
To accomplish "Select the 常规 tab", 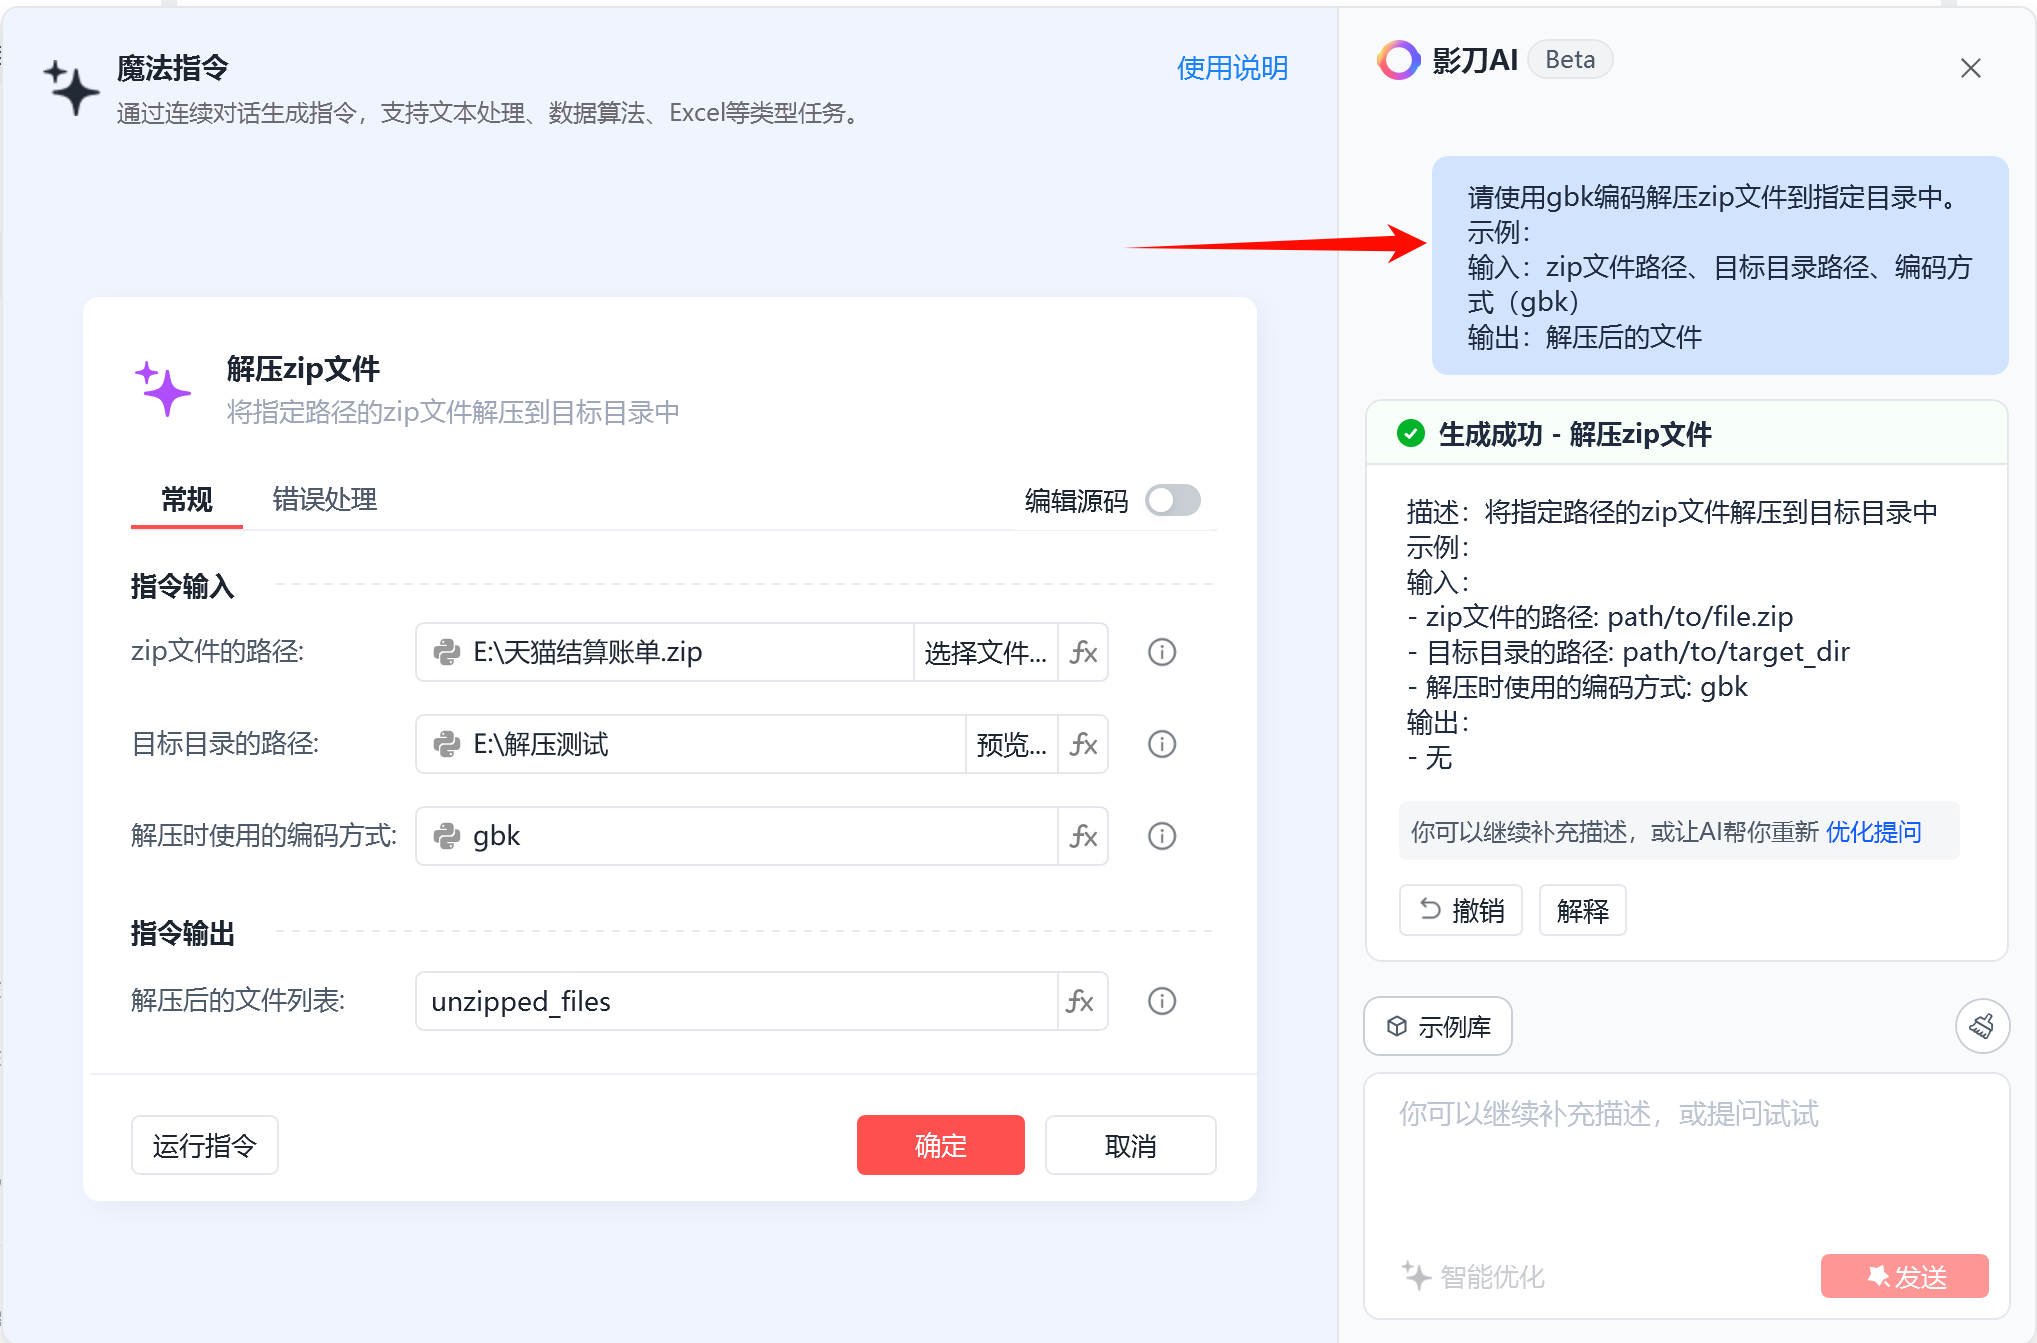I will (x=187, y=500).
